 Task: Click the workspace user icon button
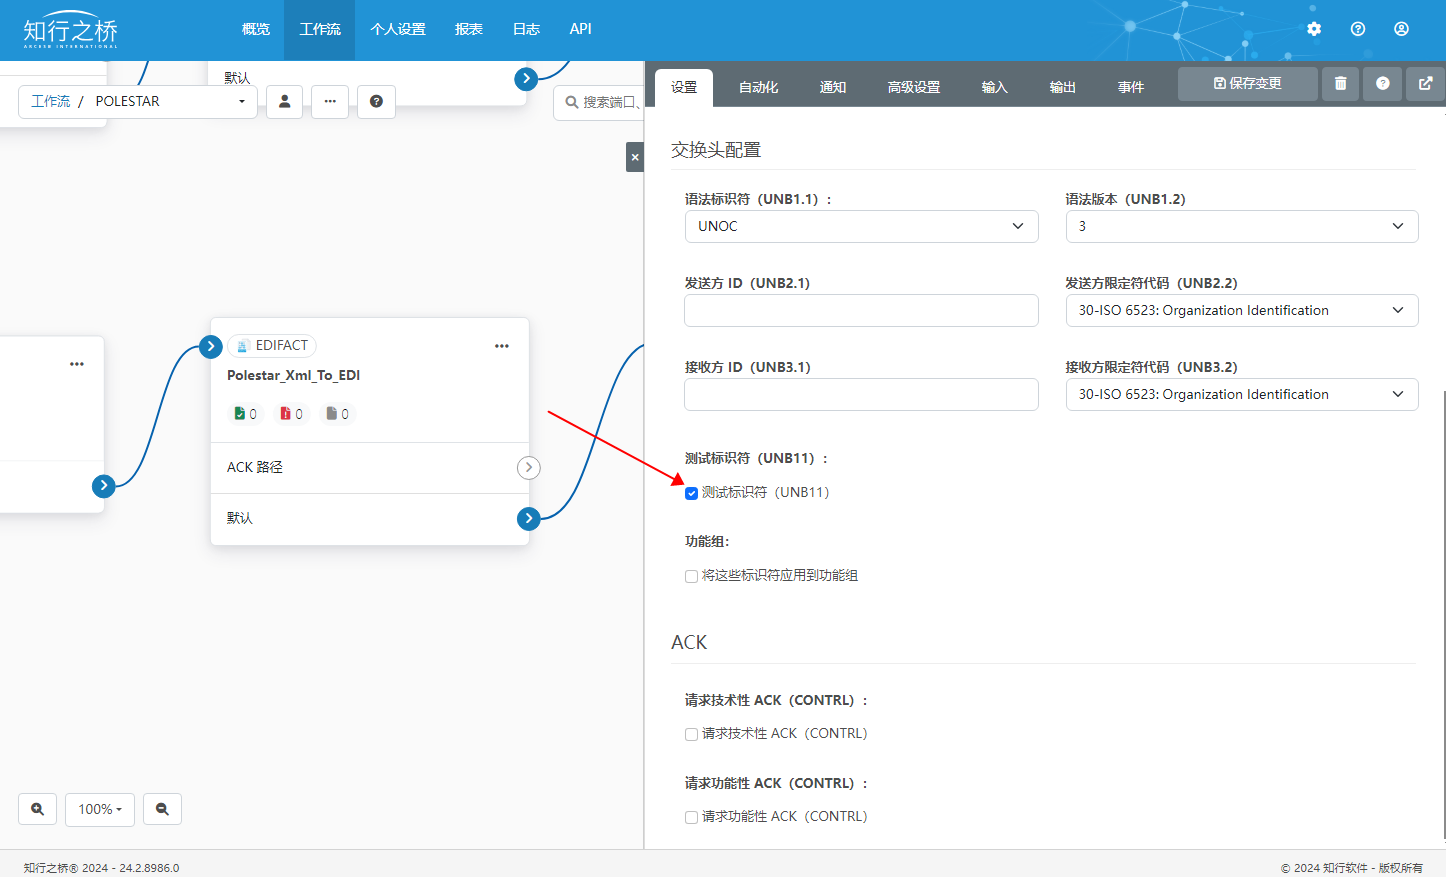(x=284, y=101)
